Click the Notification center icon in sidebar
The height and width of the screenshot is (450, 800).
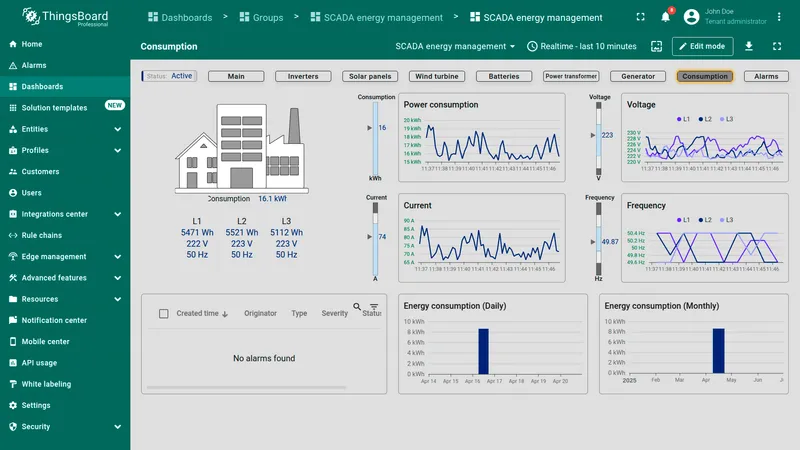coord(13,320)
